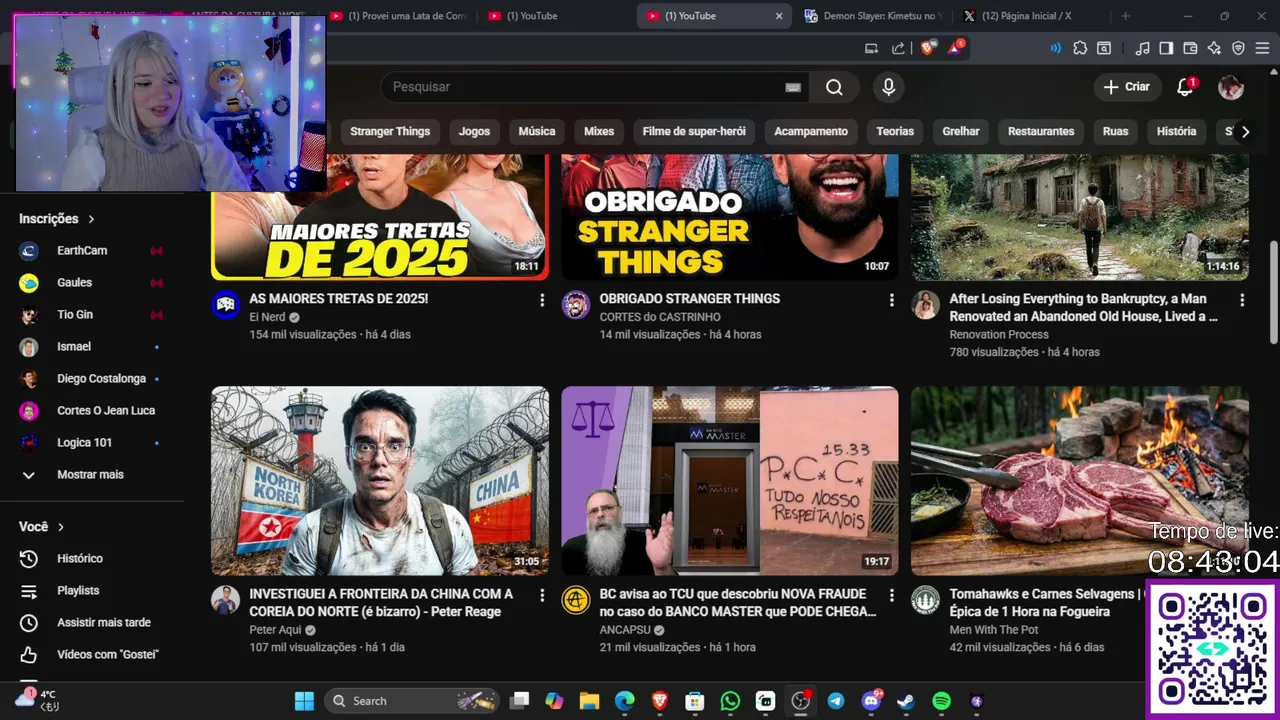The width and height of the screenshot is (1280, 720).
Task: Open the browser hamburger main menu
Action: click(x=1263, y=48)
